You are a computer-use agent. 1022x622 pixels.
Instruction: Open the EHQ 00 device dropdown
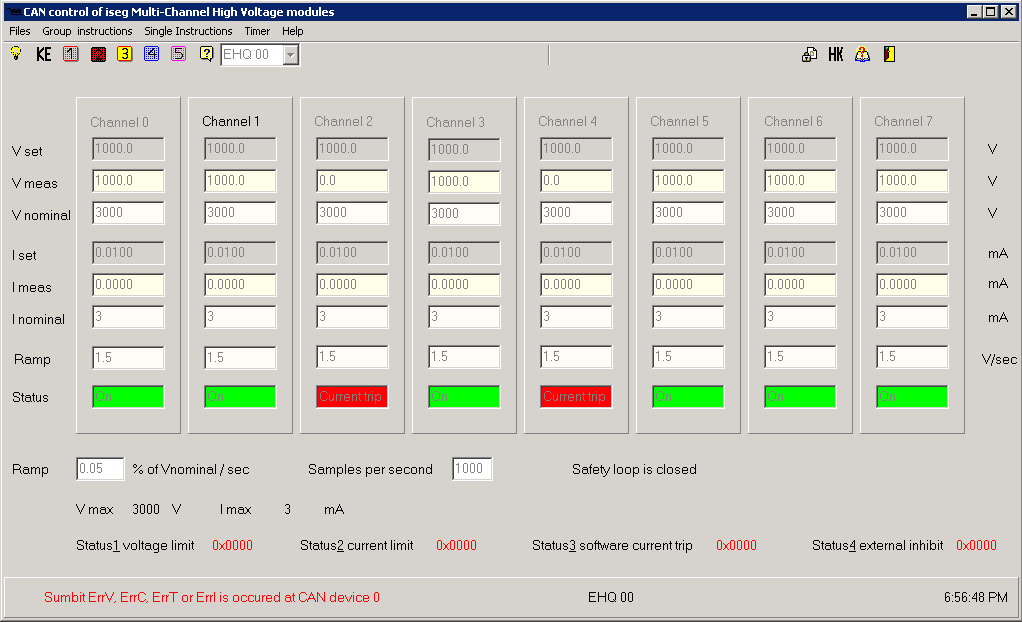(x=291, y=55)
